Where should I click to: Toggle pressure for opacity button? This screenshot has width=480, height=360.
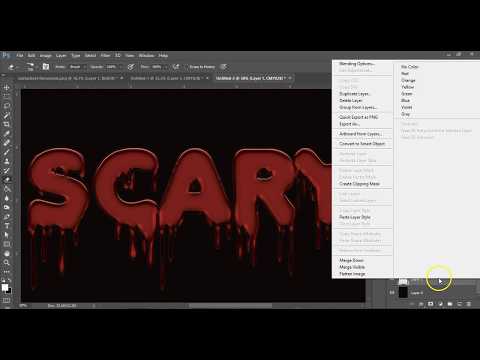131,67
